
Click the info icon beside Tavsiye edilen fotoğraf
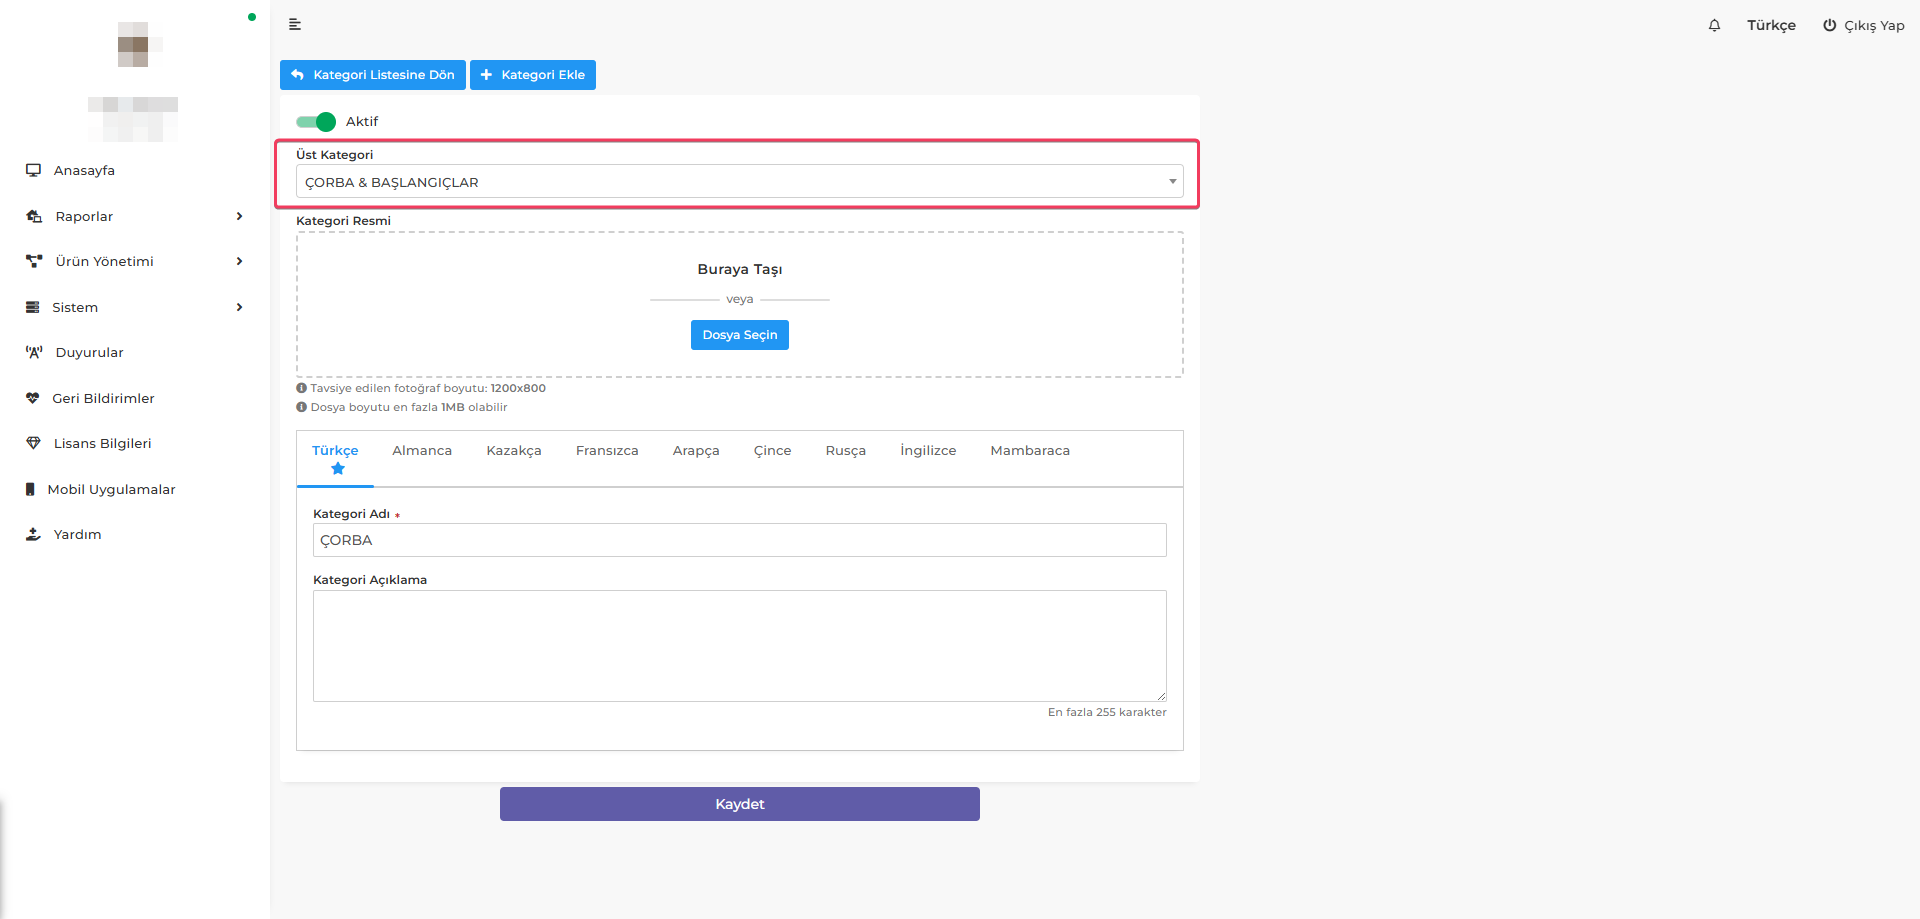click(301, 388)
